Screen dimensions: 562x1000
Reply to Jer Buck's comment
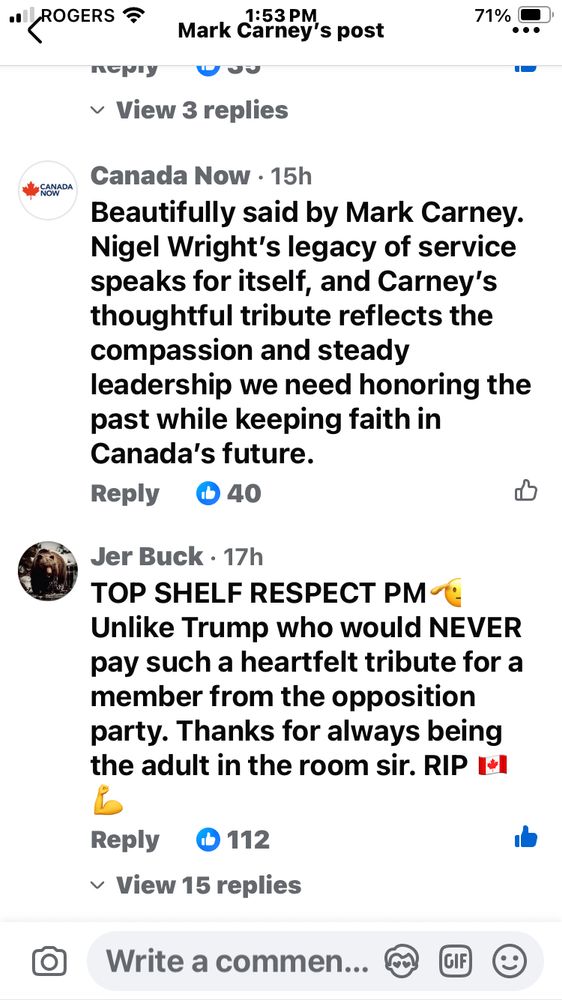coord(125,840)
